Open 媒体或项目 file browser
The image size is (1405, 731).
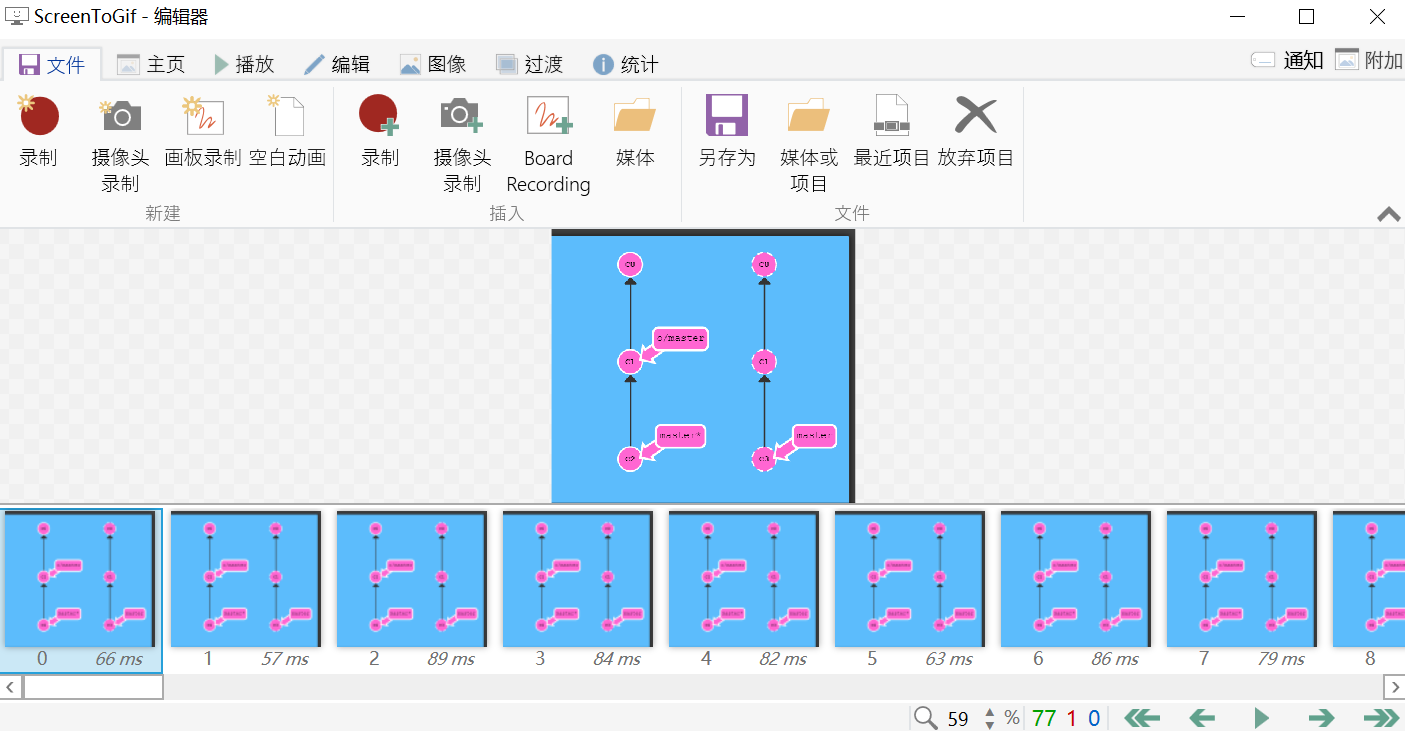point(809,140)
